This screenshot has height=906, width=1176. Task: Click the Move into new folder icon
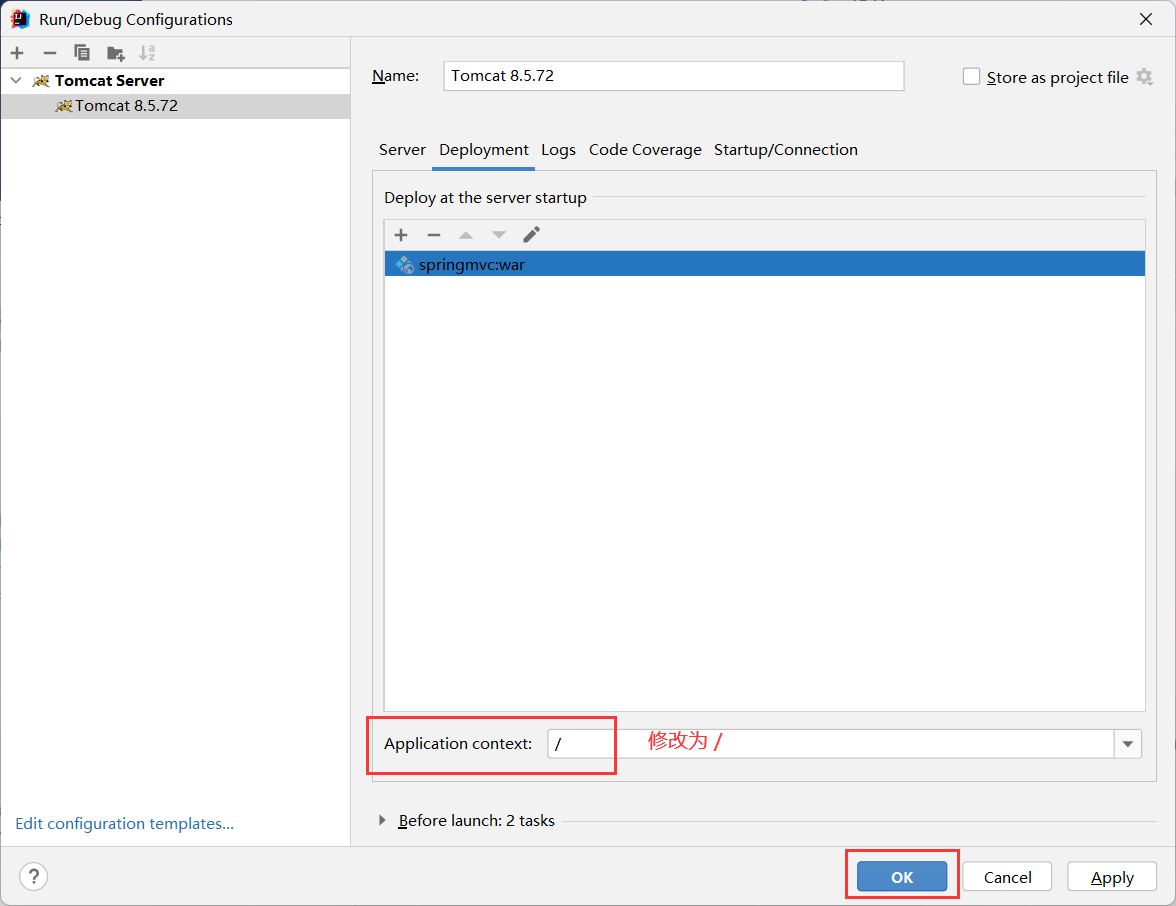point(116,52)
